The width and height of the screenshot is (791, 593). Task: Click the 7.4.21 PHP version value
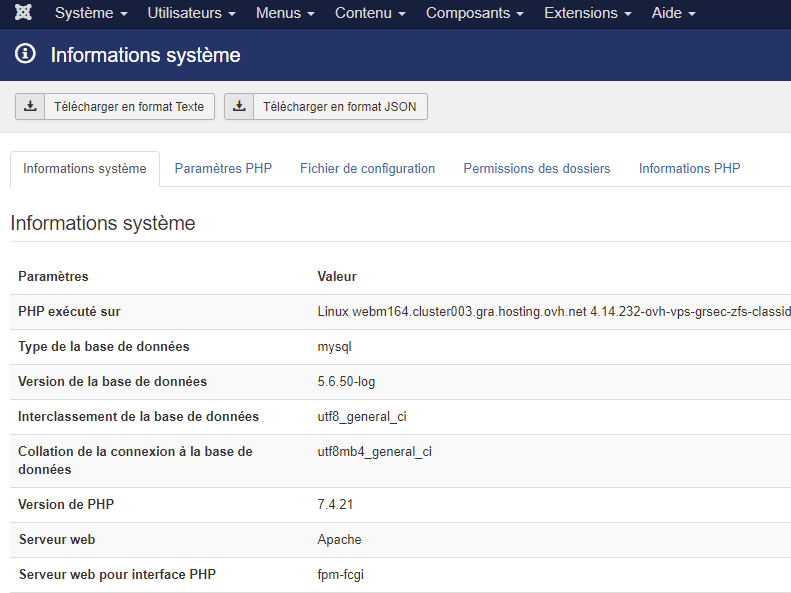(x=335, y=504)
